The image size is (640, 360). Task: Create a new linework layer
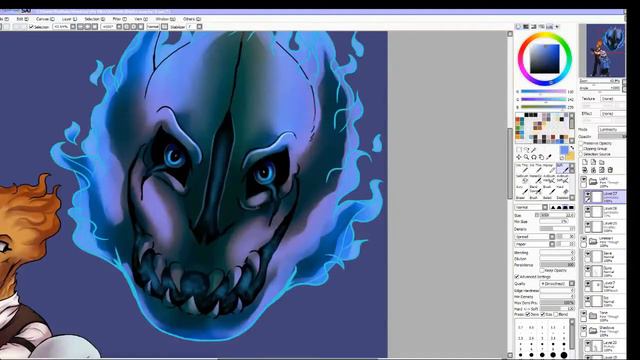click(593, 162)
